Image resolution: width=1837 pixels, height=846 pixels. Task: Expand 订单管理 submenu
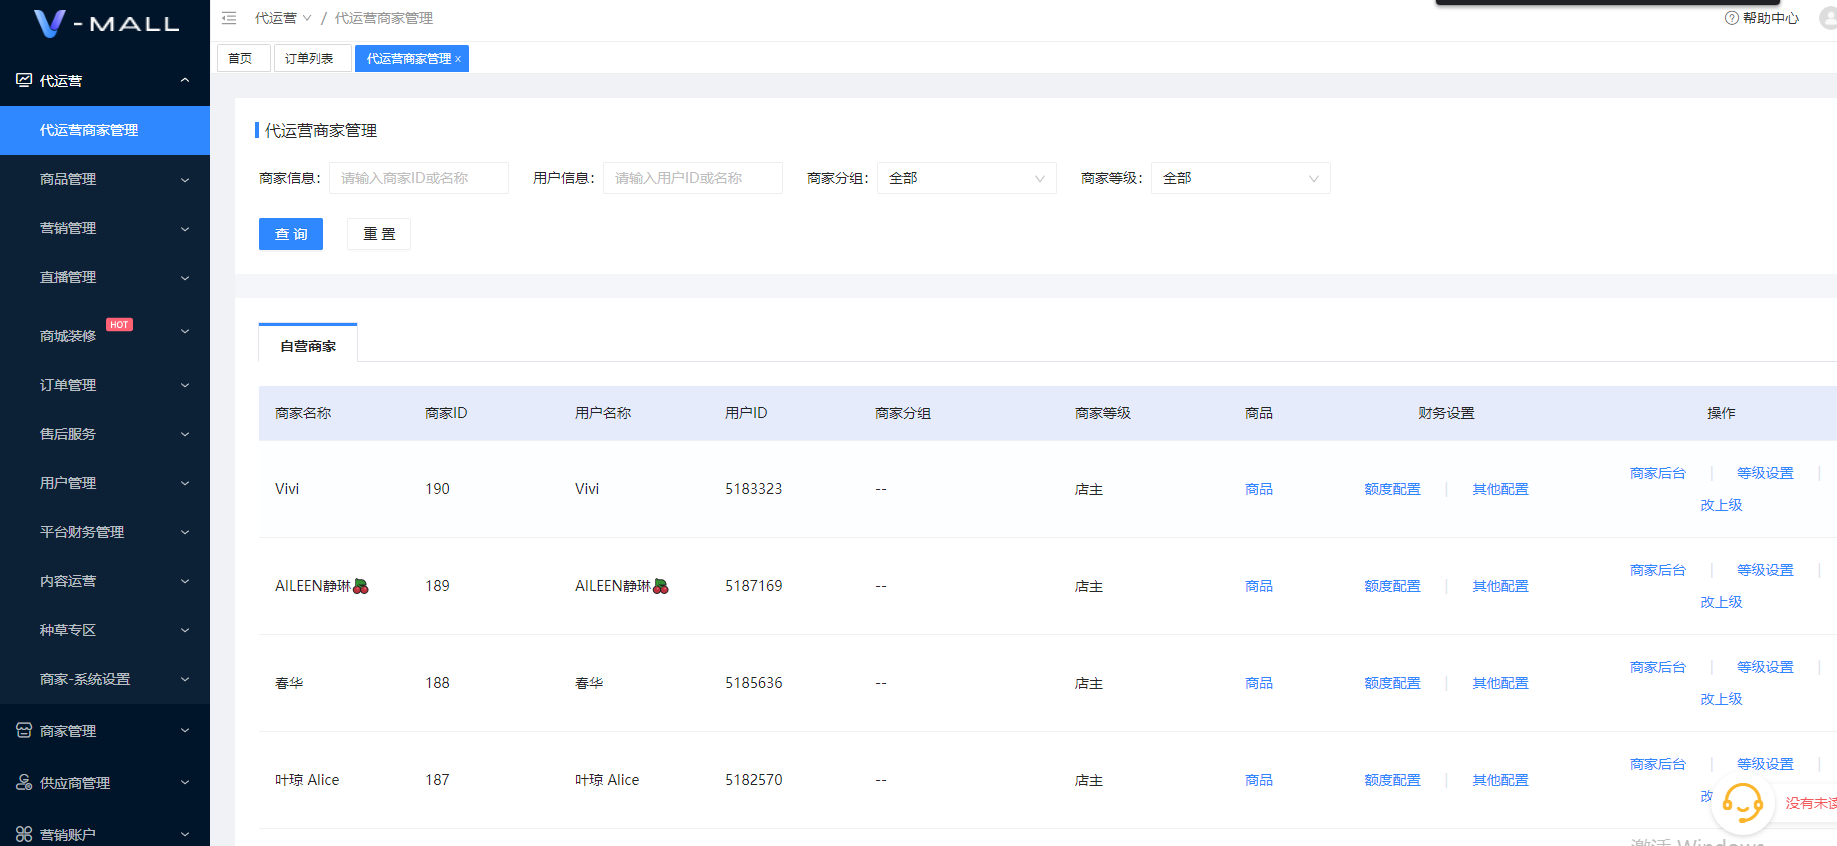[185, 385]
